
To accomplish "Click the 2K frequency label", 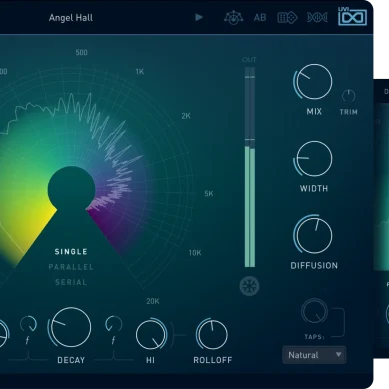I will (186, 116).
